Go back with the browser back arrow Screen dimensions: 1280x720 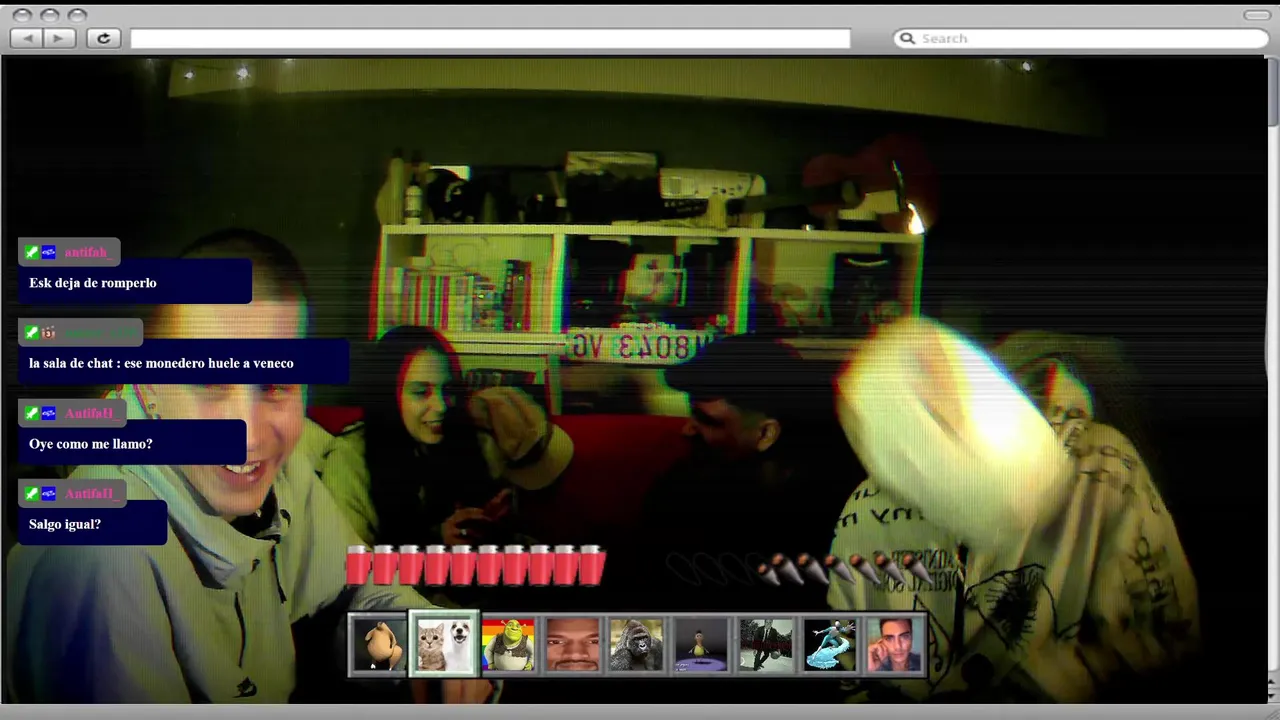27,38
